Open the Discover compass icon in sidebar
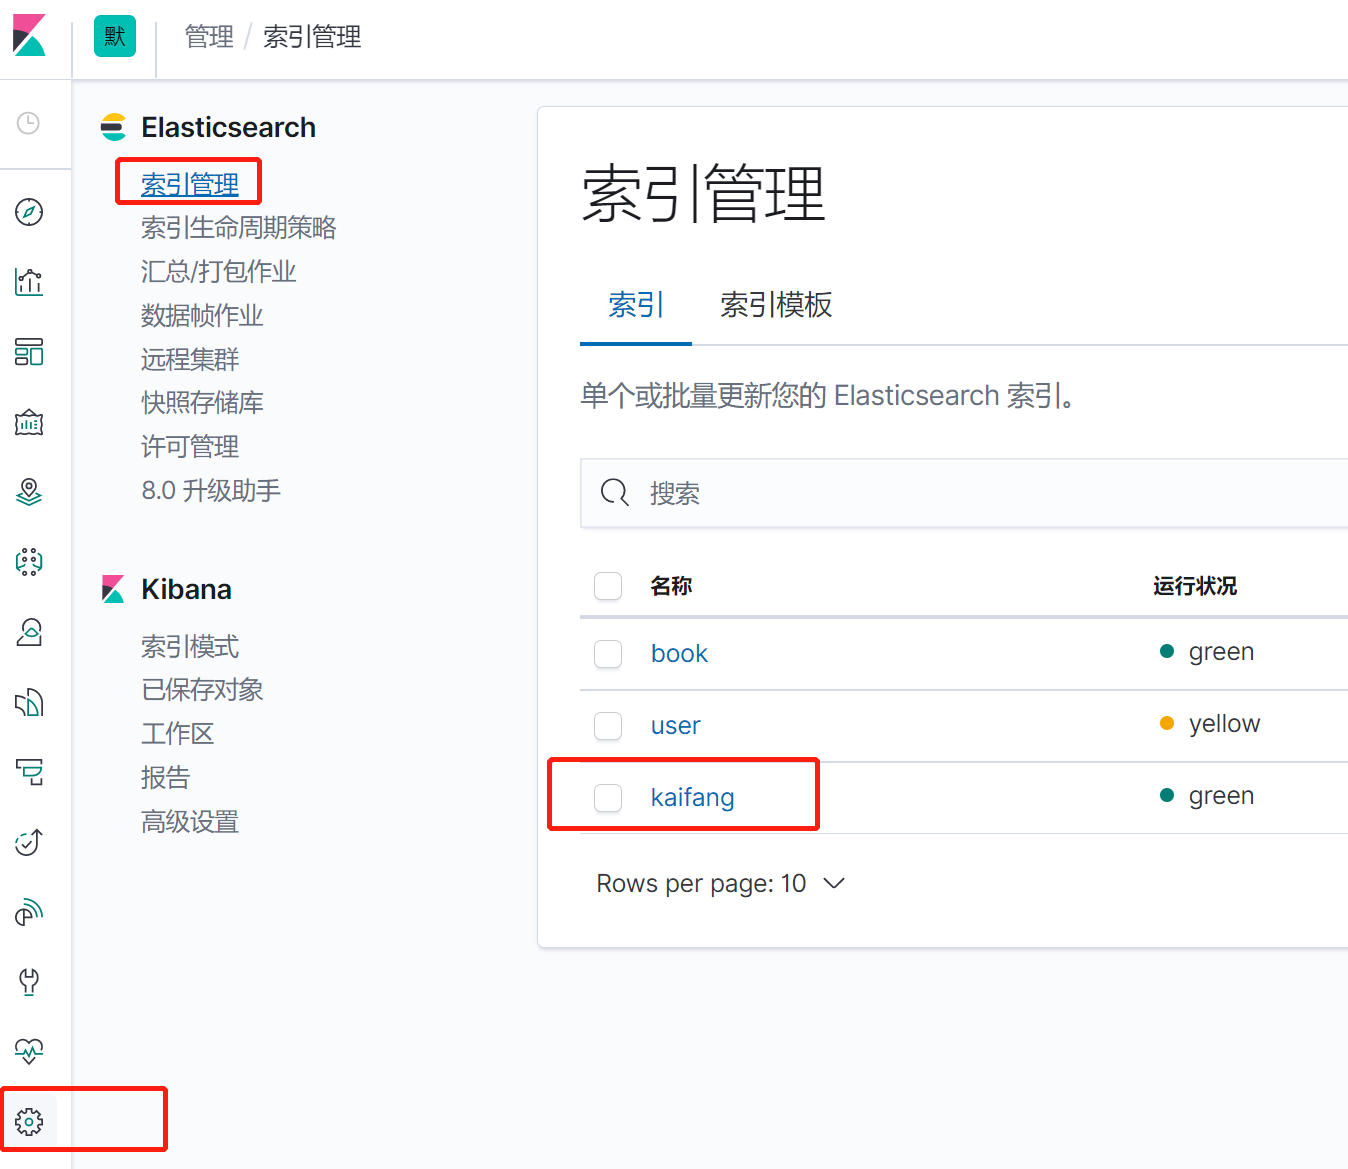 tap(29, 212)
